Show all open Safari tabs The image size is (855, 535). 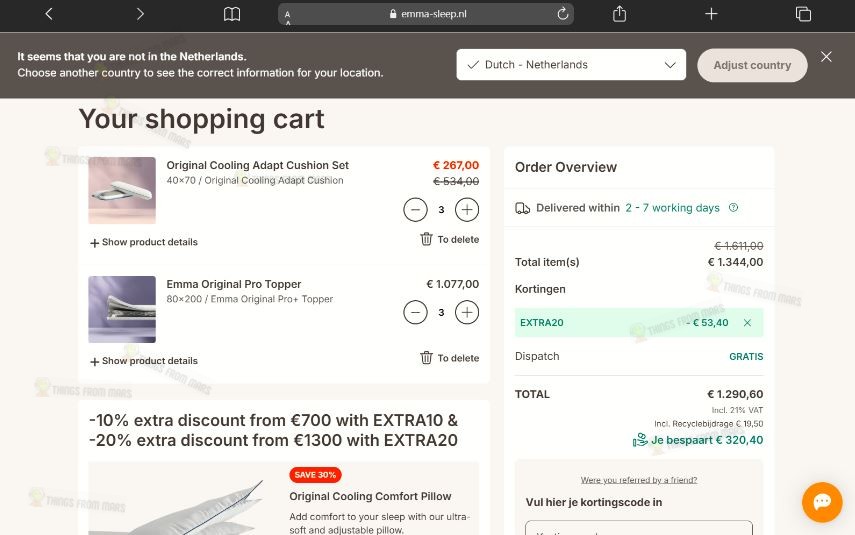coord(803,14)
